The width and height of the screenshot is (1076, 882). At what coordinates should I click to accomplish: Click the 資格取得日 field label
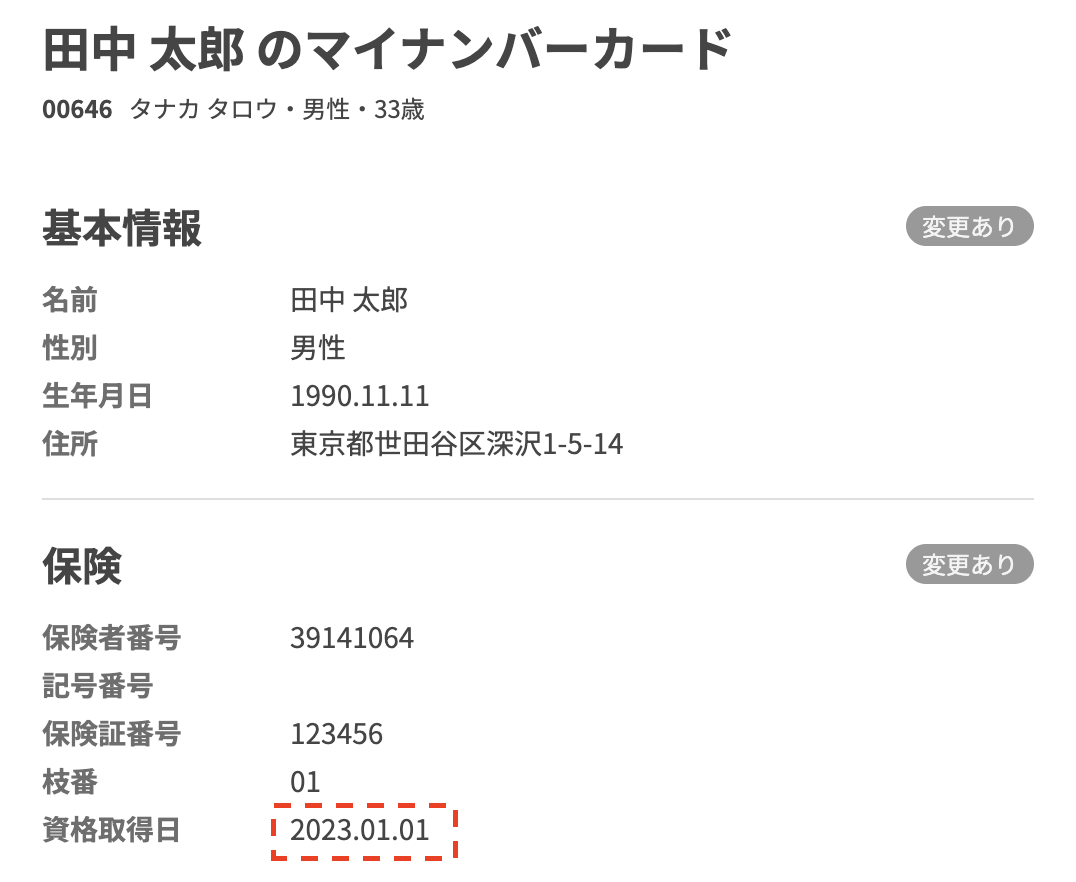coord(111,830)
